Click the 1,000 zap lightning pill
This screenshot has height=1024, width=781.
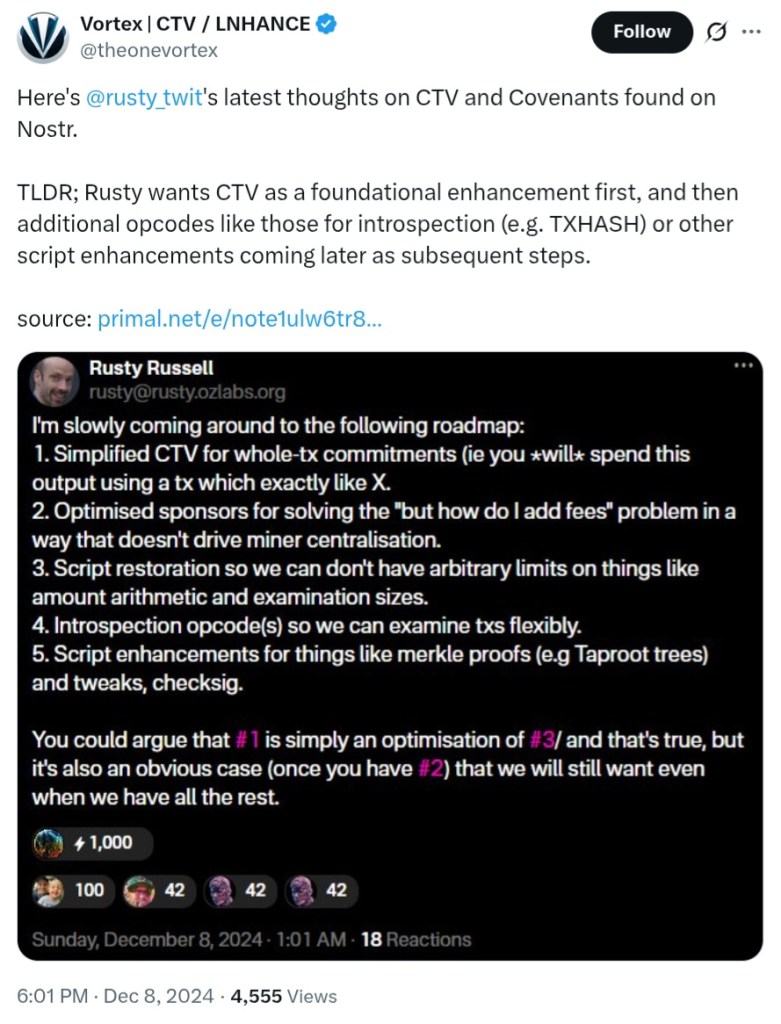tap(92, 842)
